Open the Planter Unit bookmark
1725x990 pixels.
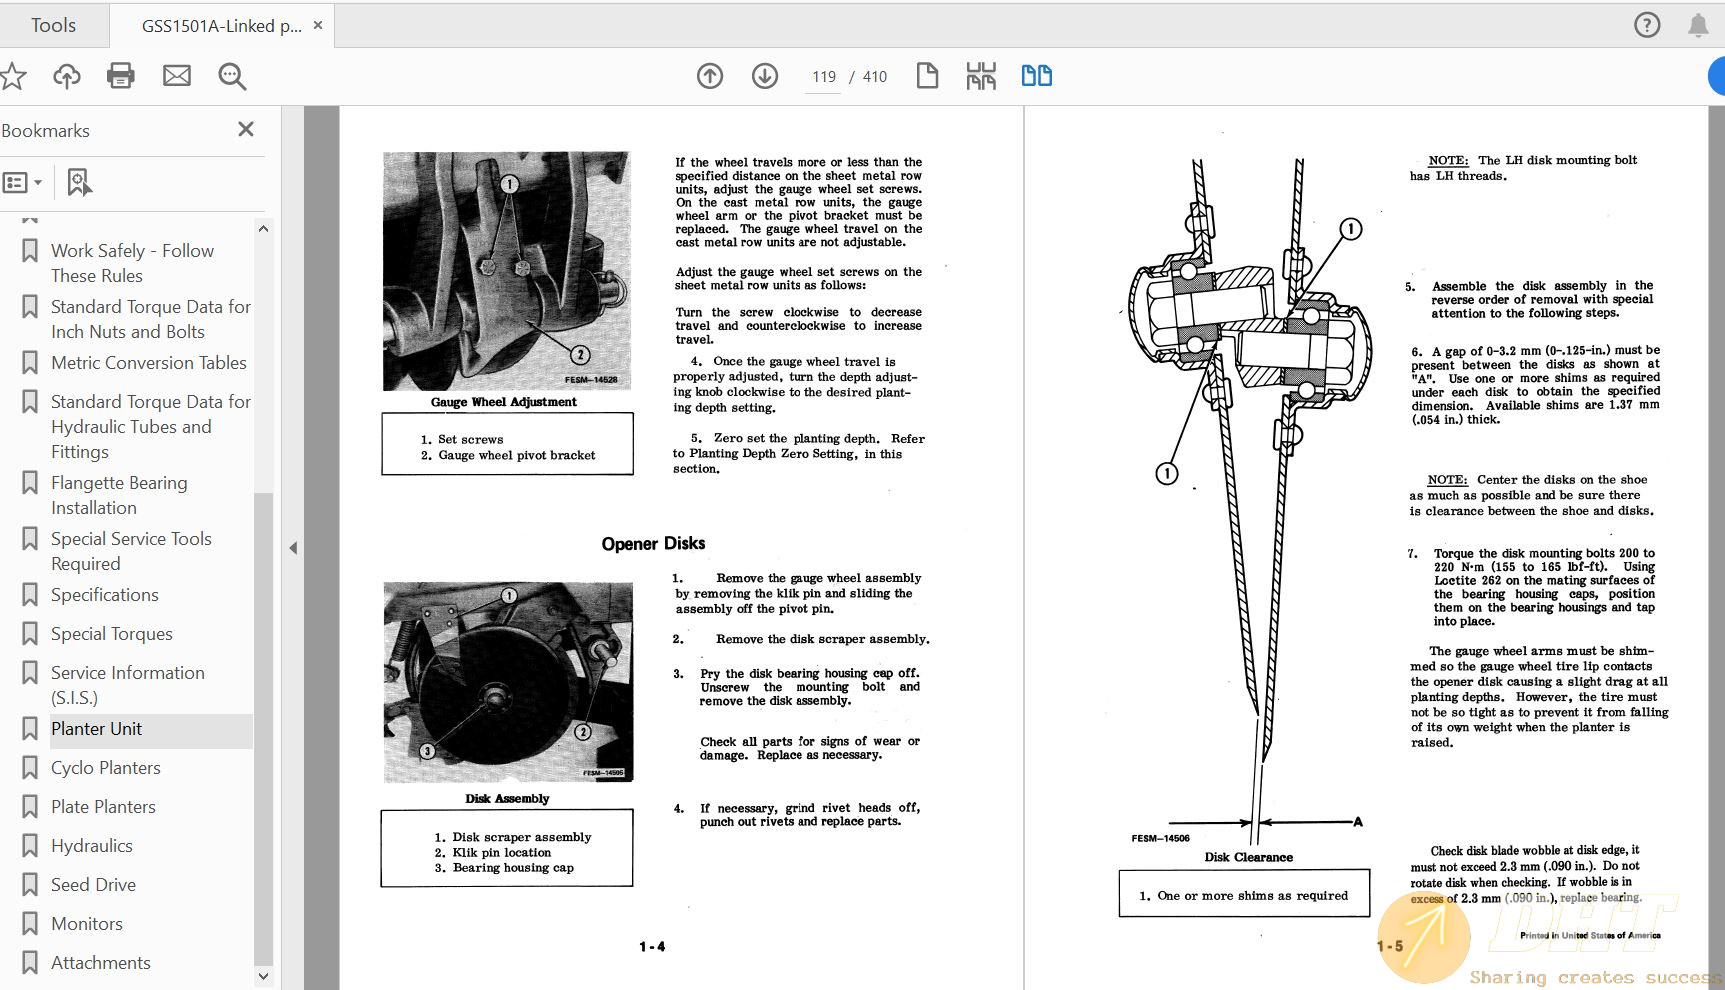tap(97, 729)
